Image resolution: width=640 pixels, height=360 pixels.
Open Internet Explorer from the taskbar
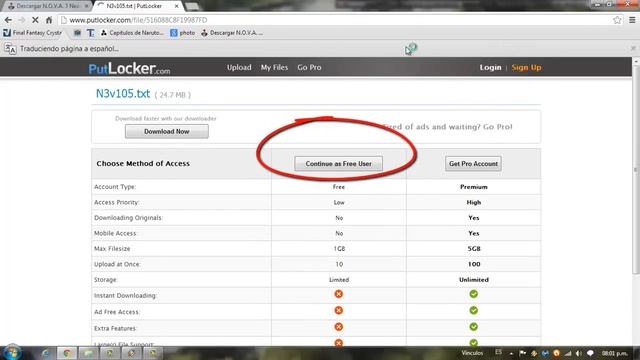[x=46, y=353]
